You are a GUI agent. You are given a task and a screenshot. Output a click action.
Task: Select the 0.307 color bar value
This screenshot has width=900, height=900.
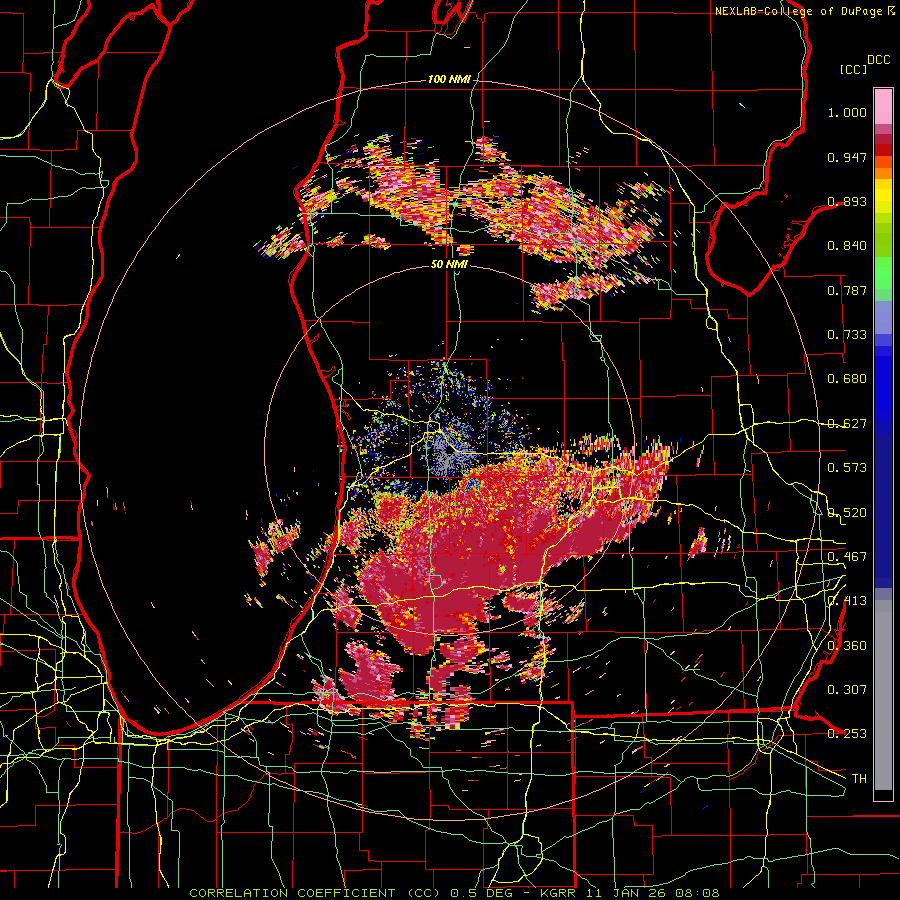click(847, 690)
